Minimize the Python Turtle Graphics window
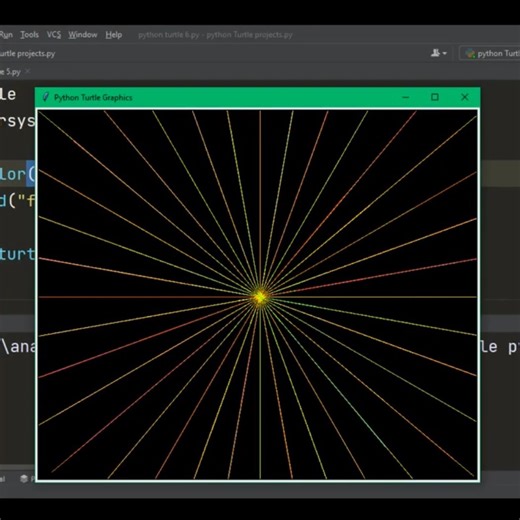 [x=405, y=97]
